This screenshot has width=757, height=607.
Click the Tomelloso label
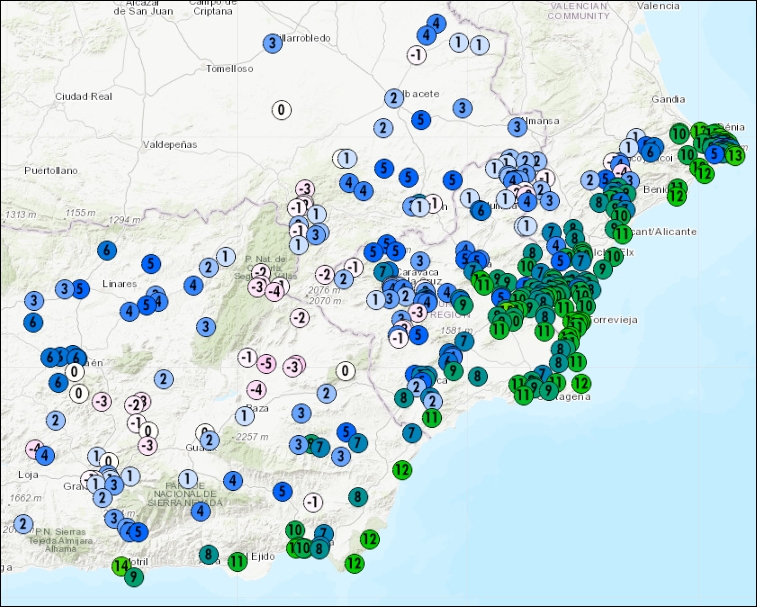(x=229, y=69)
